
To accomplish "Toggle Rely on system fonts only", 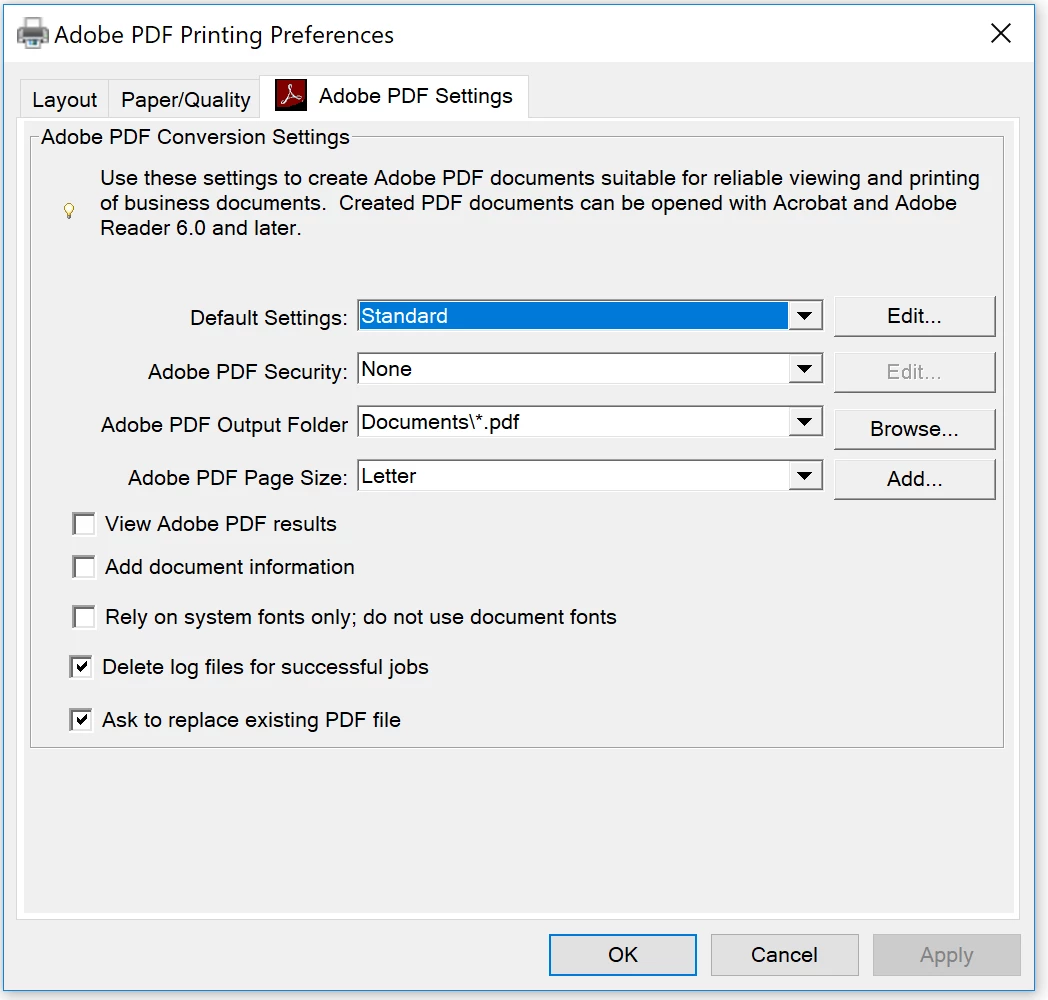I will pyautogui.click(x=84, y=617).
